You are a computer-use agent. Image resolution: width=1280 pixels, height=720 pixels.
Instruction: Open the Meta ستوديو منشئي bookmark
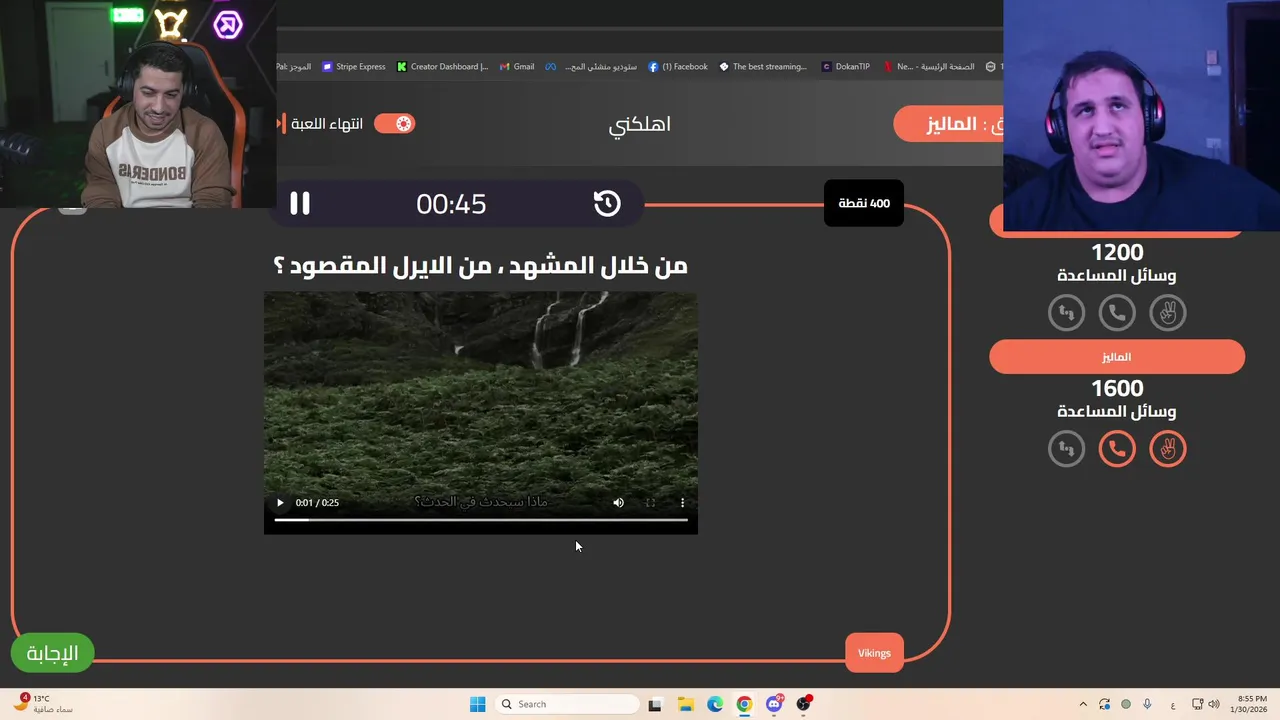click(x=591, y=67)
